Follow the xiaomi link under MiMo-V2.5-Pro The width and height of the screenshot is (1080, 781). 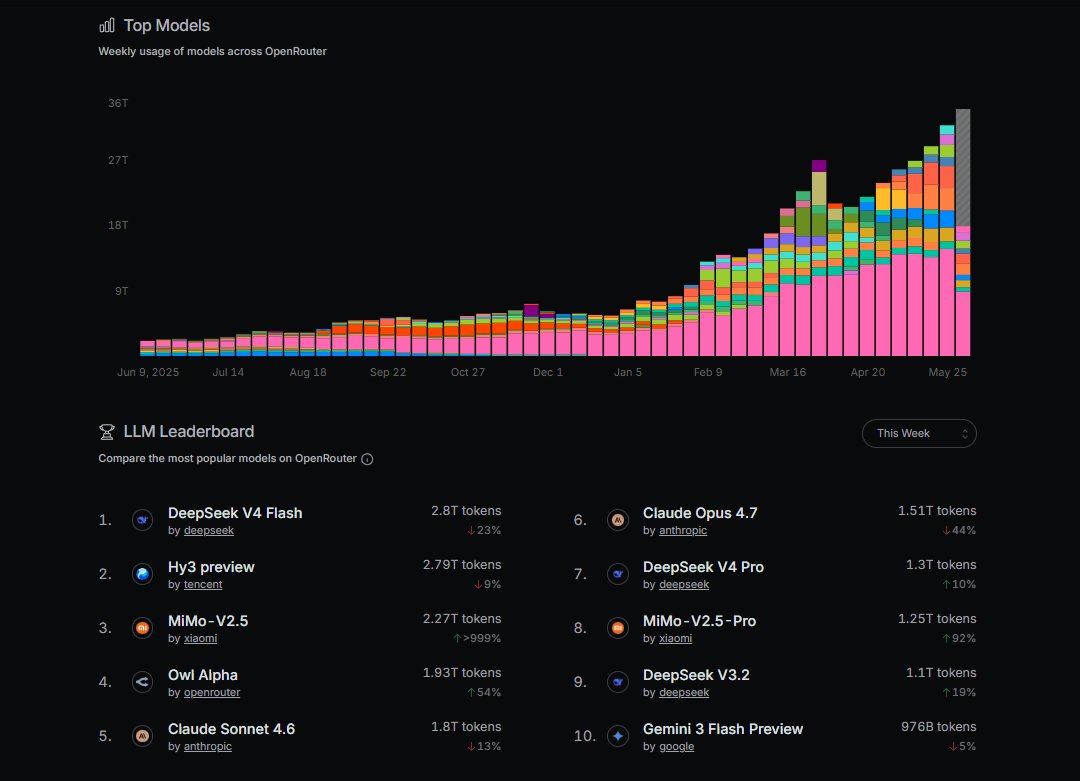click(676, 638)
